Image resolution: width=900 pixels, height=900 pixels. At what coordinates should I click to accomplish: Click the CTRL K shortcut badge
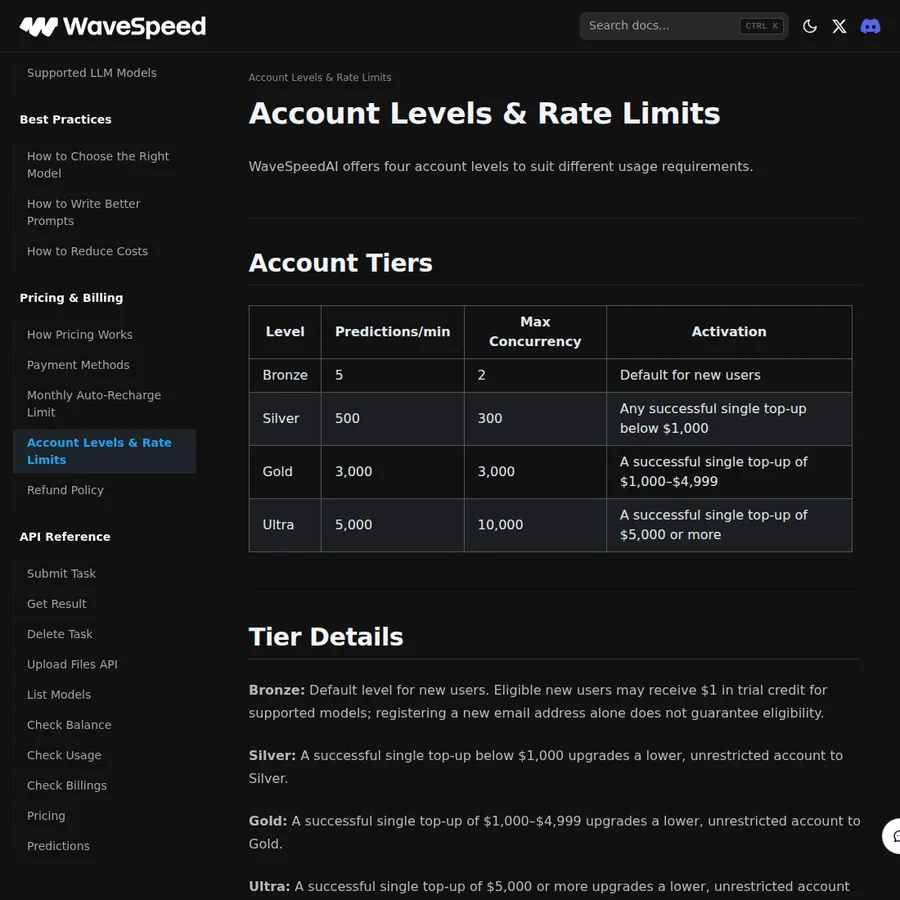pyautogui.click(x=761, y=26)
